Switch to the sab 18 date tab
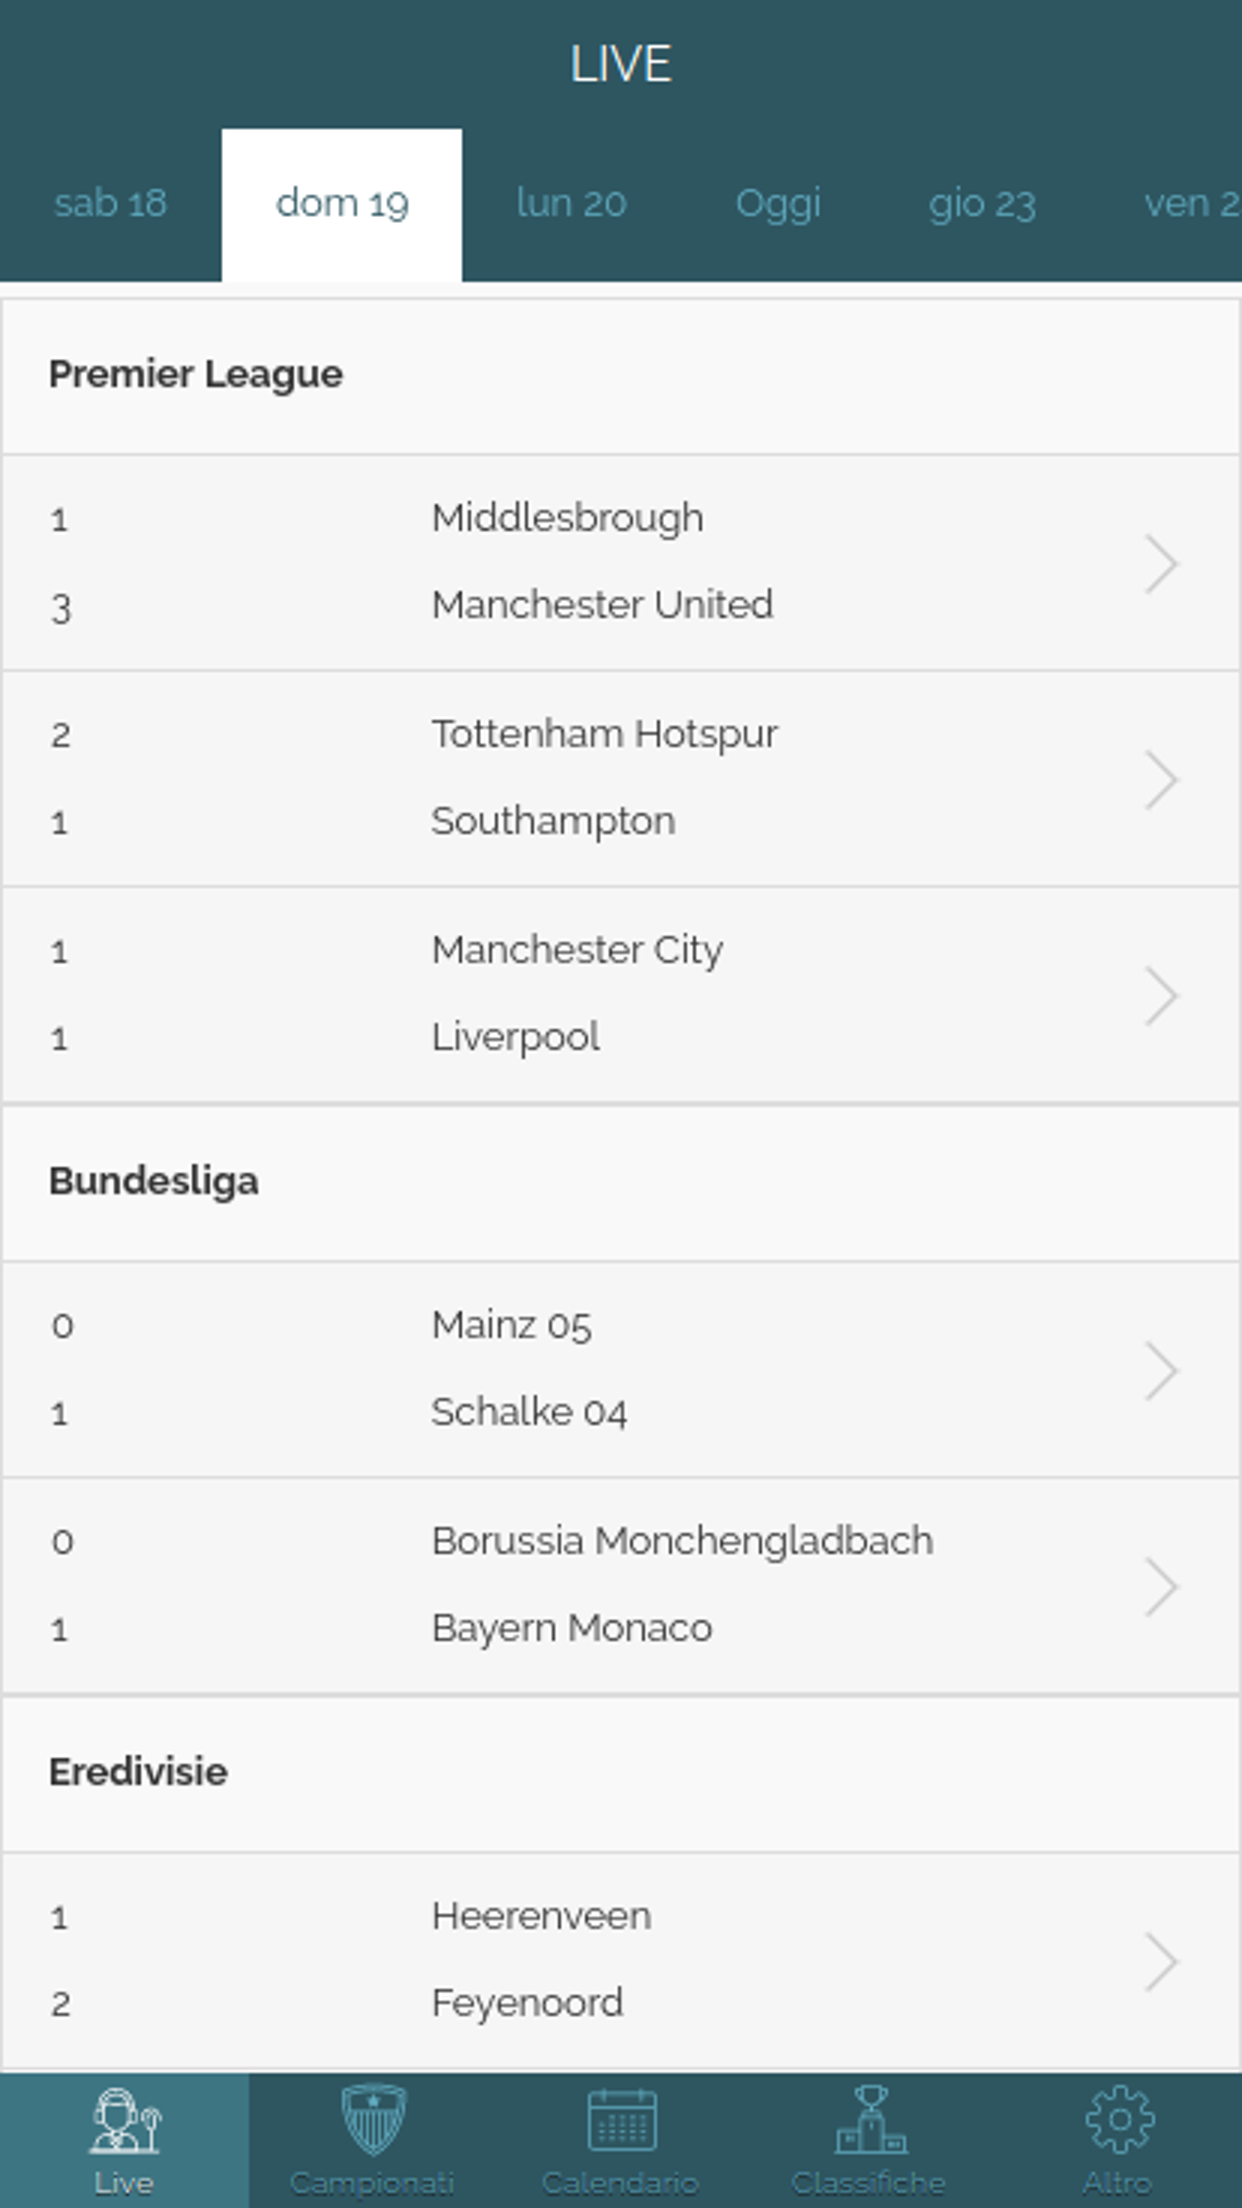 click(110, 204)
